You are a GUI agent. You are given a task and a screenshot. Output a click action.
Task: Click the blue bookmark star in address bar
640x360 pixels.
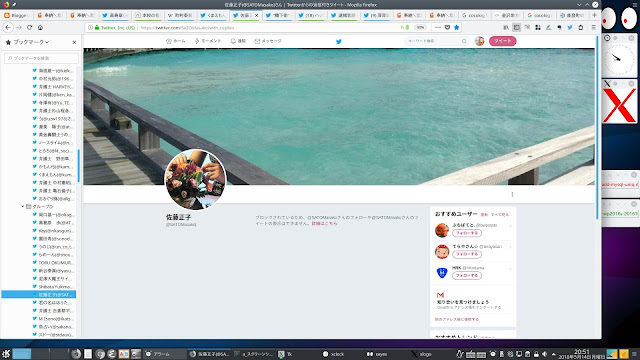coord(457,27)
